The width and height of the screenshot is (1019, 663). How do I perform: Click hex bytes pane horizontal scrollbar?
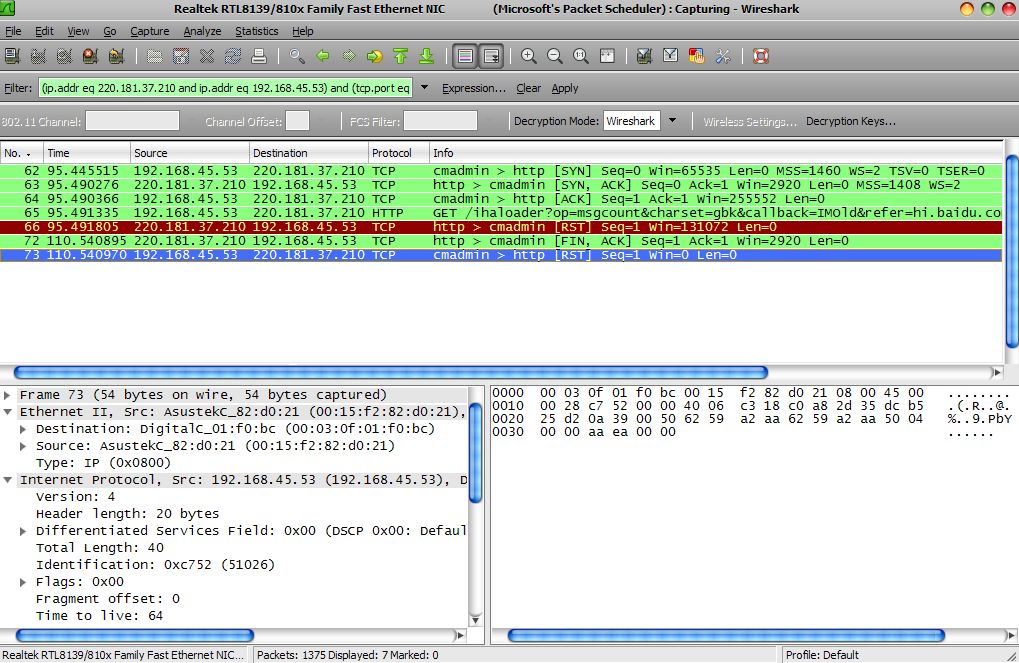click(726, 635)
